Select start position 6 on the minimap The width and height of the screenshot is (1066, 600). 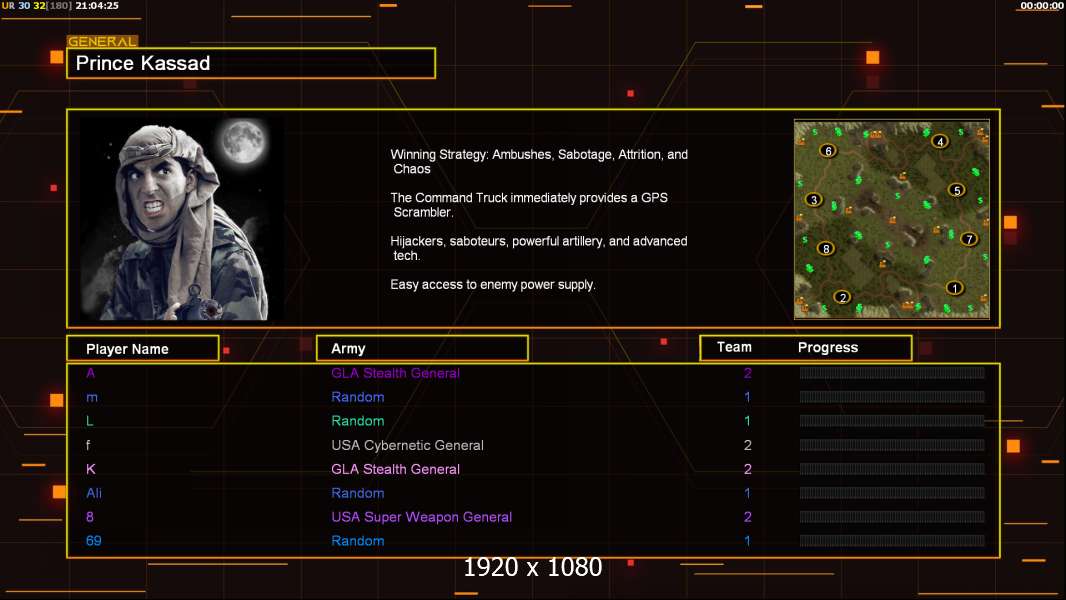point(828,151)
